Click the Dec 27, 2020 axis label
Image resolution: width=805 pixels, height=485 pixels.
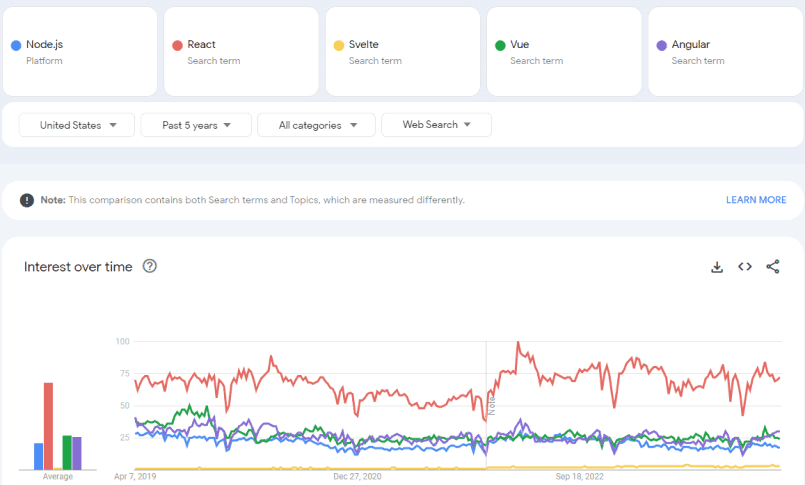[x=357, y=476]
